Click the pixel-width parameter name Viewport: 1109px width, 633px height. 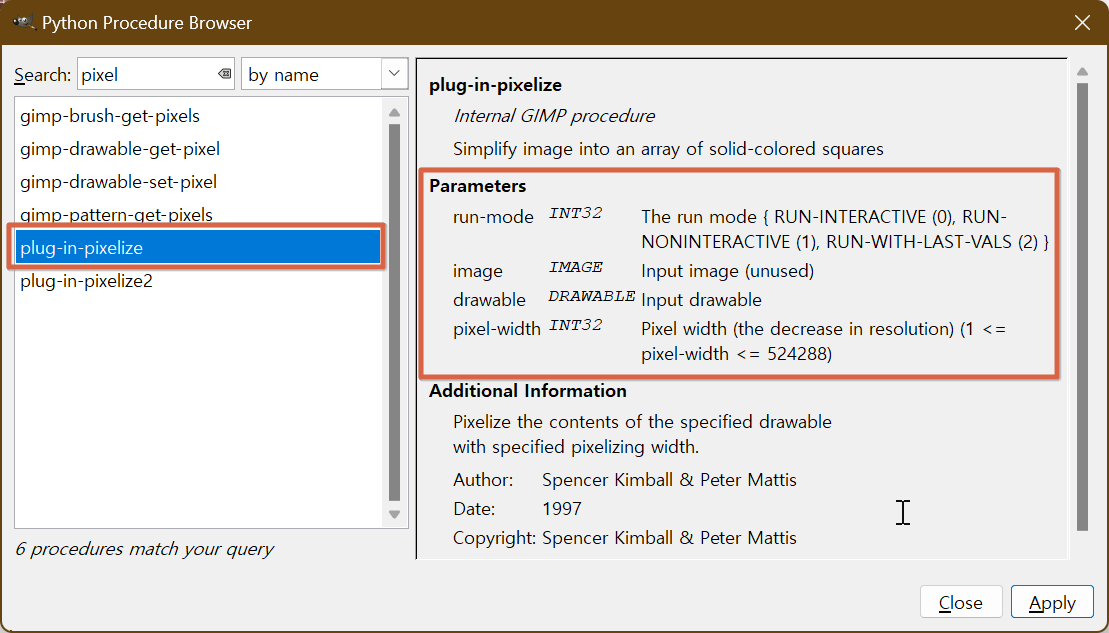click(x=497, y=328)
